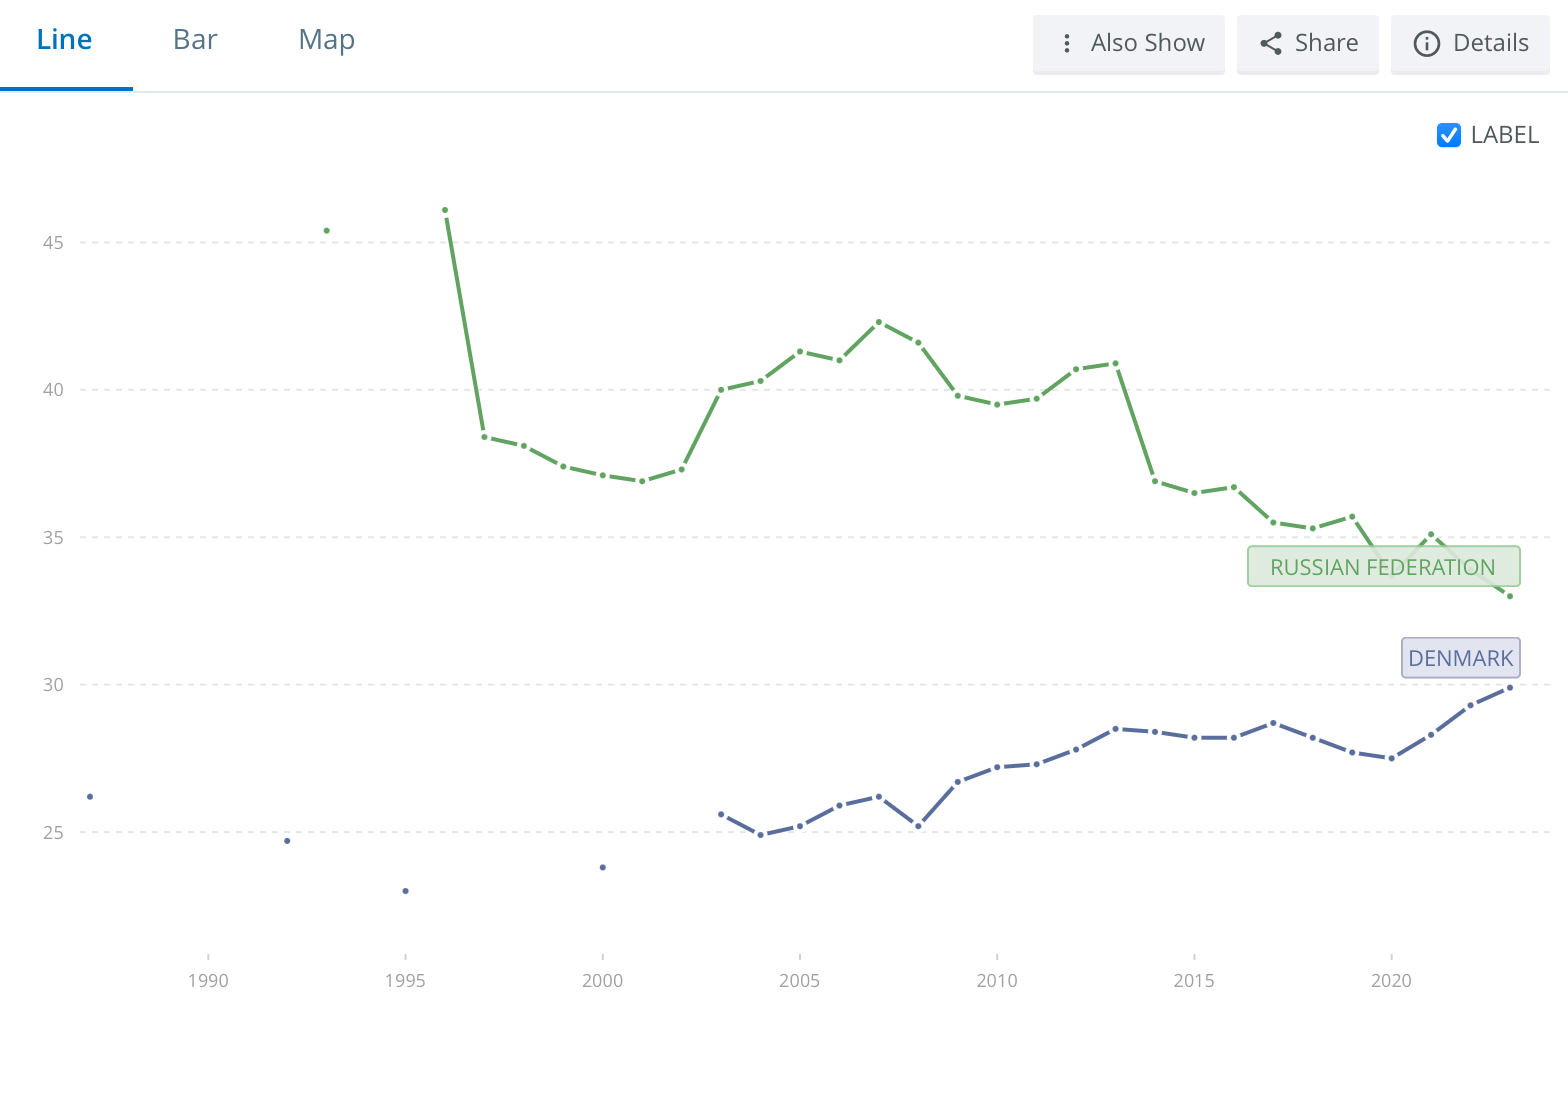Click Denmark's isolated 1987 data point
This screenshot has height=1102, width=1568.
(90, 797)
